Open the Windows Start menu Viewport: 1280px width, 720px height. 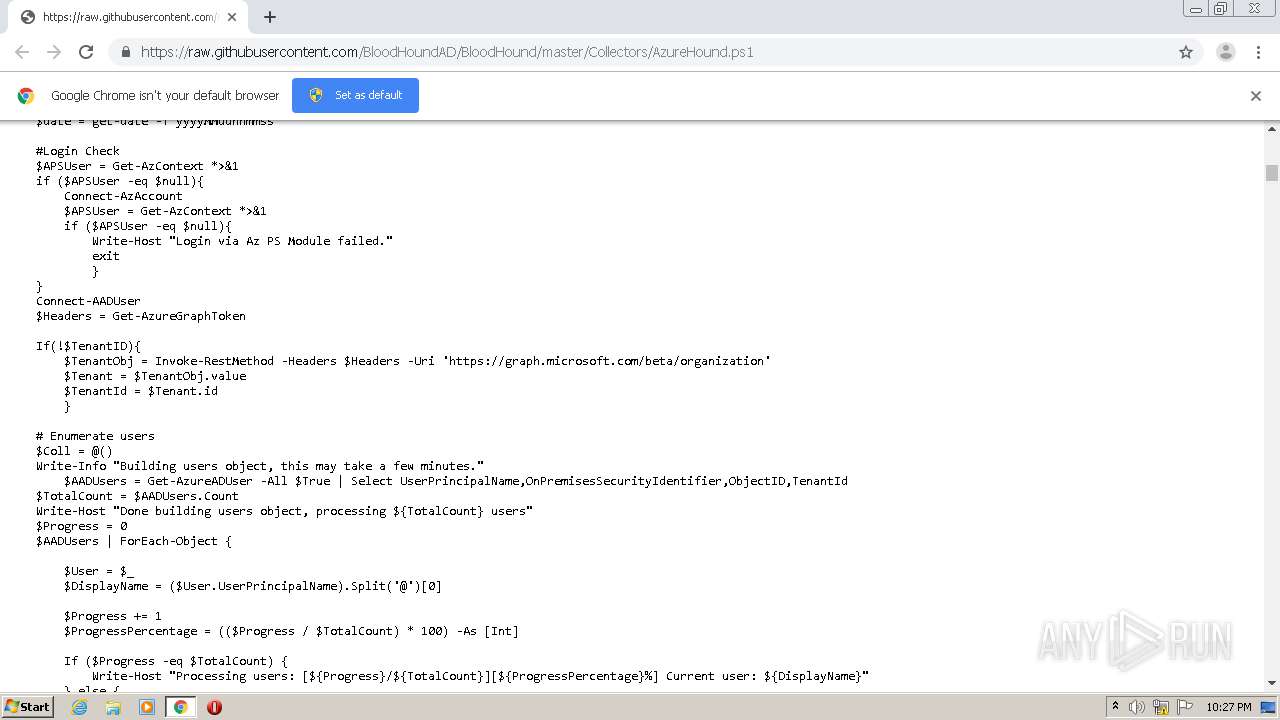pos(27,706)
